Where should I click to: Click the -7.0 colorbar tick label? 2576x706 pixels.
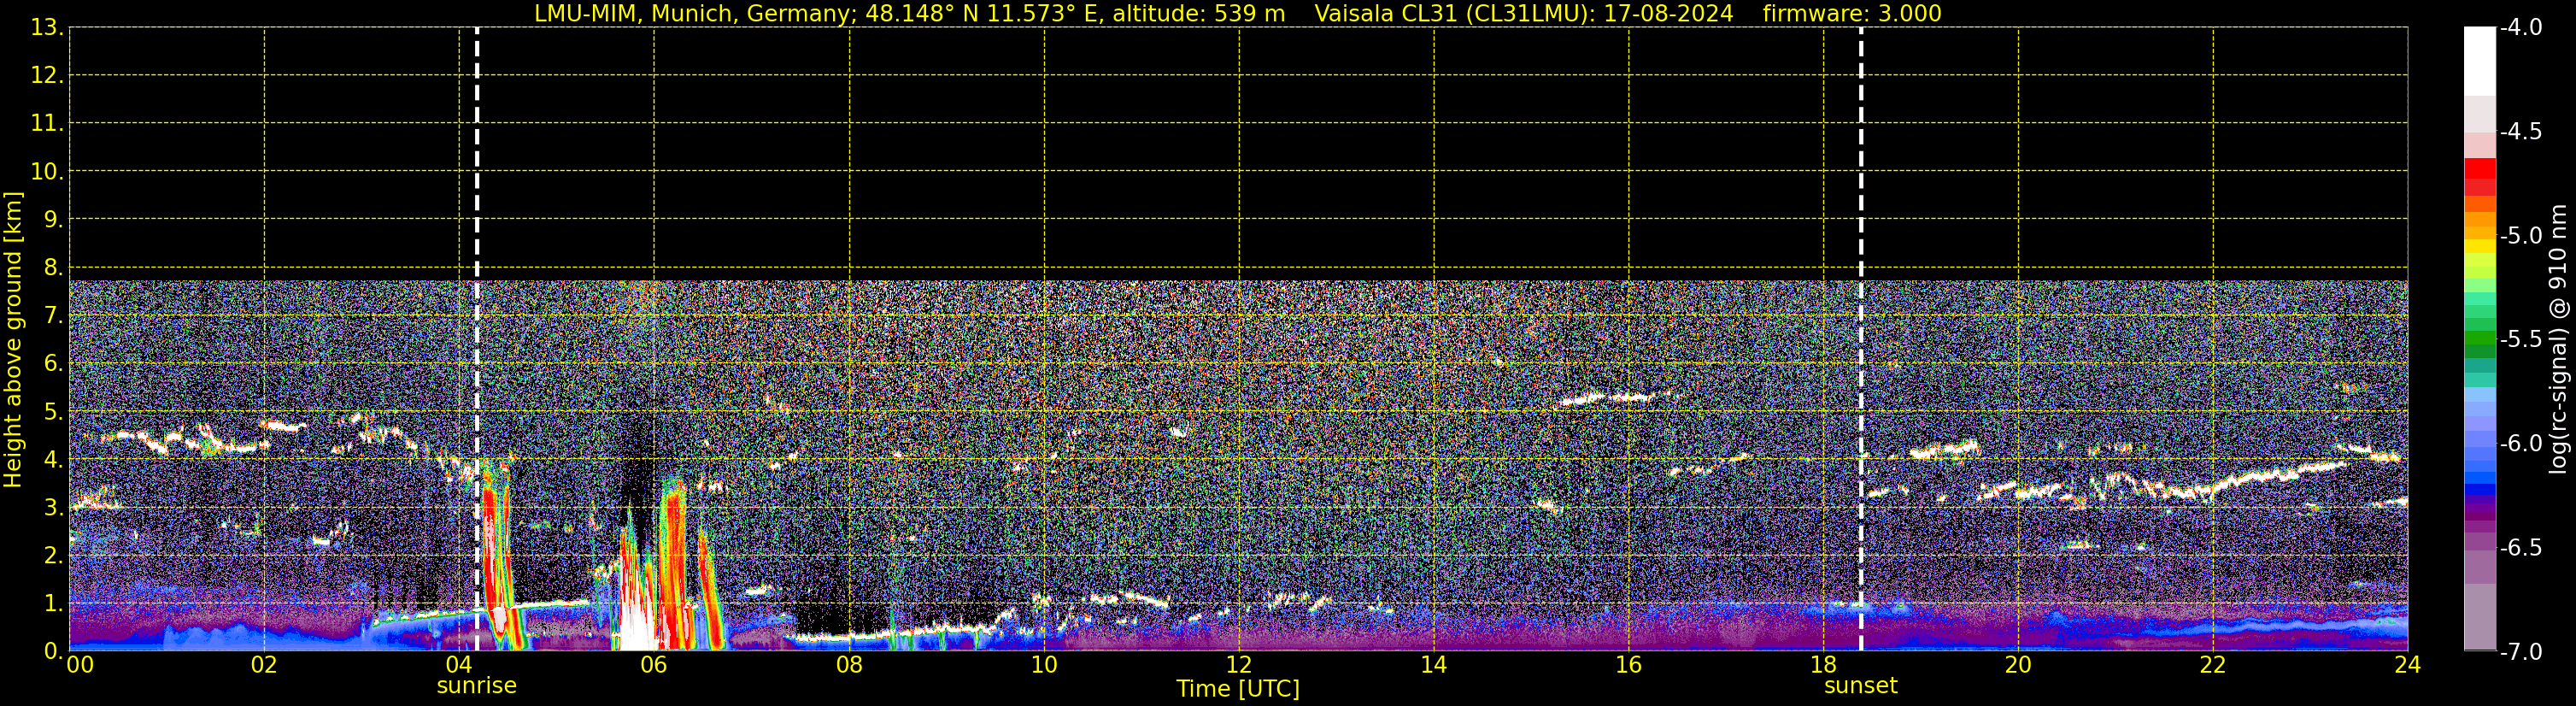click(x=2520, y=652)
